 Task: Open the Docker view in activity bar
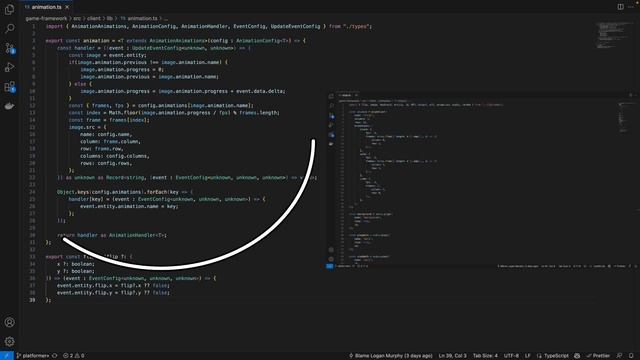pyautogui.click(x=9, y=106)
